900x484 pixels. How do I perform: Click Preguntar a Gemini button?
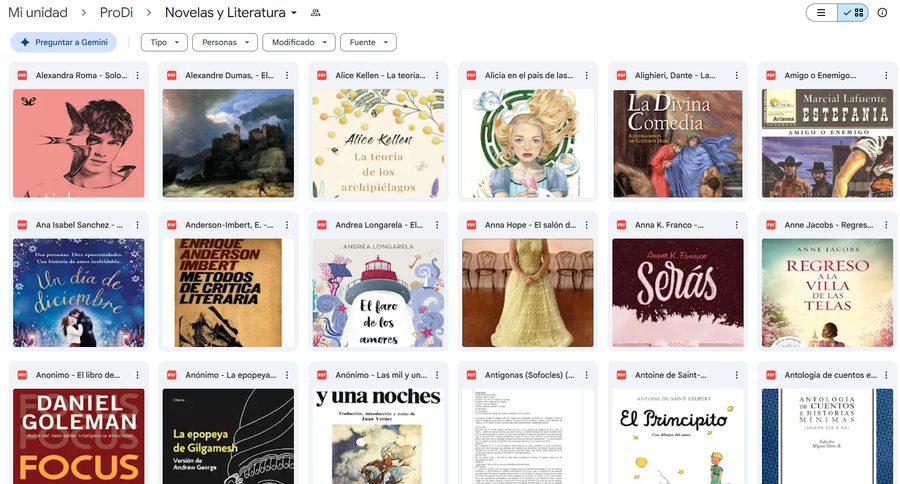tap(64, 42)
